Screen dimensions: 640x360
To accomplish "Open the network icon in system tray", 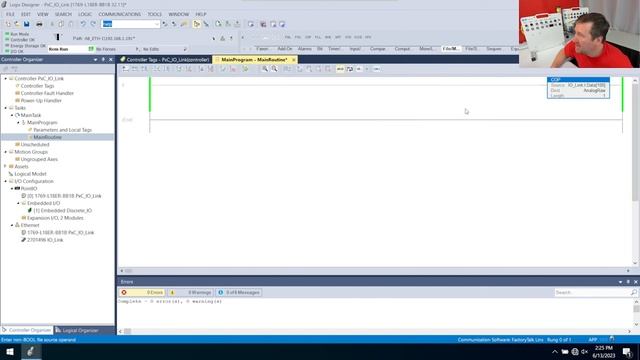I will 575,351.
